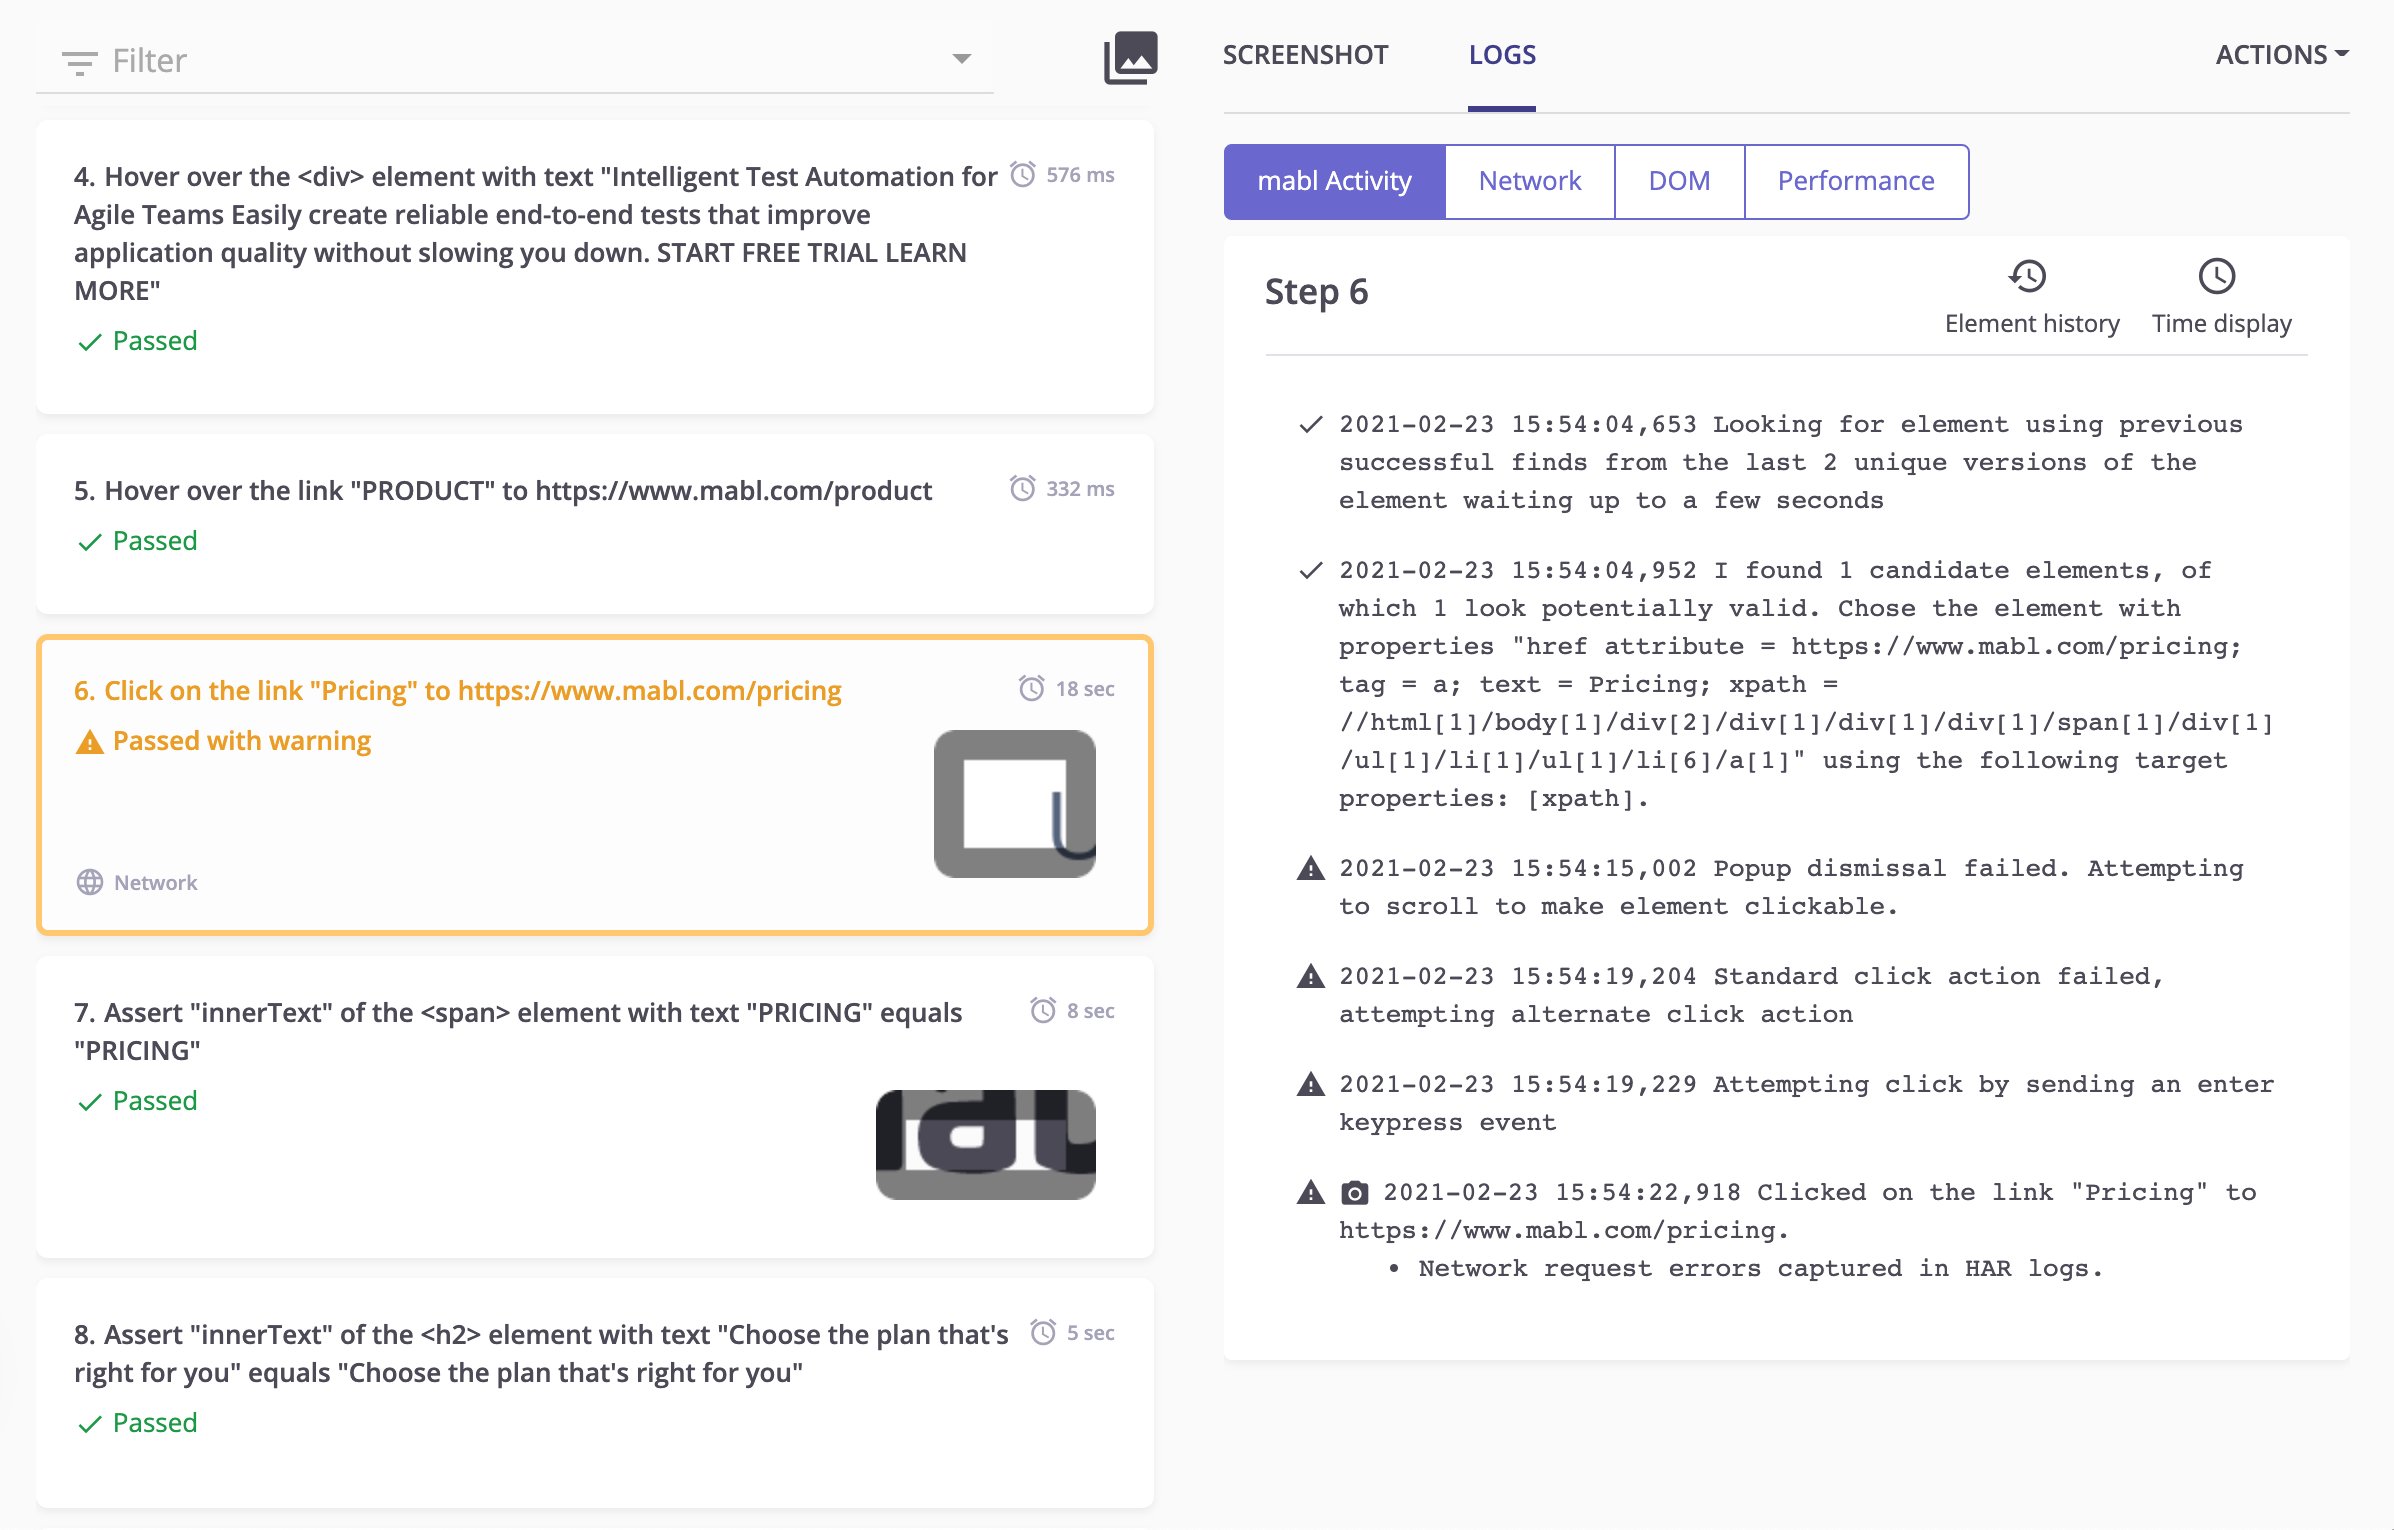Click the filter lines icon

79,62
